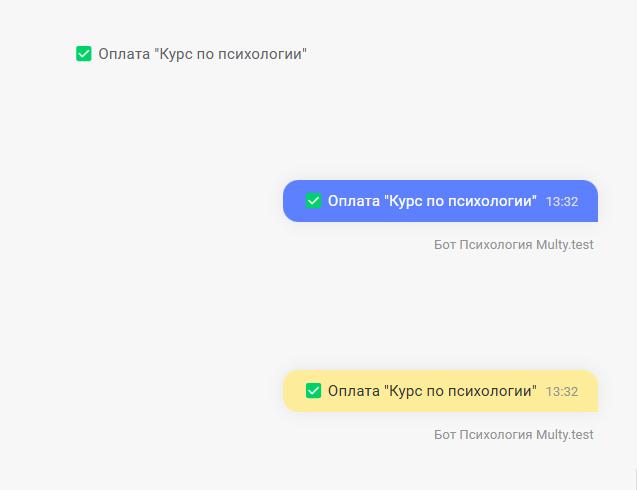This screenshot has height=490, width=637.
Task: Click the word Оплата in the top heading
Action: (124, 54)
